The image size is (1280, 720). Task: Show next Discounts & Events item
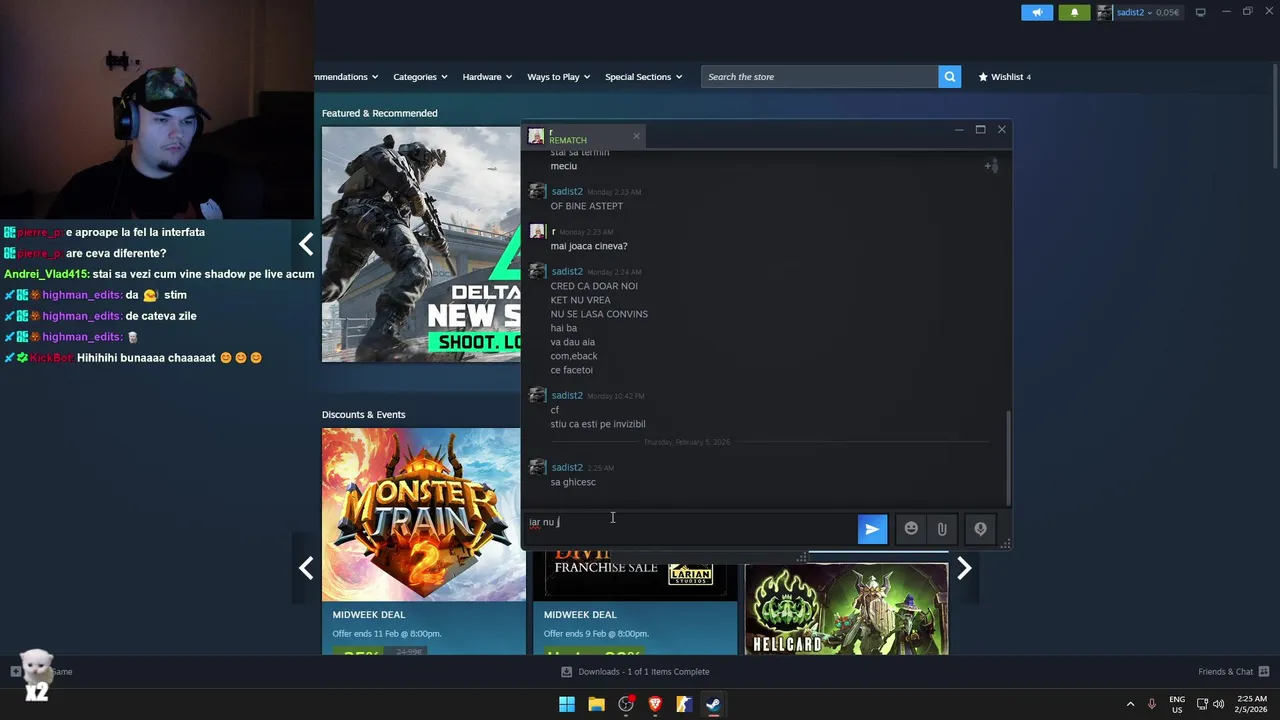pos(964,568)
